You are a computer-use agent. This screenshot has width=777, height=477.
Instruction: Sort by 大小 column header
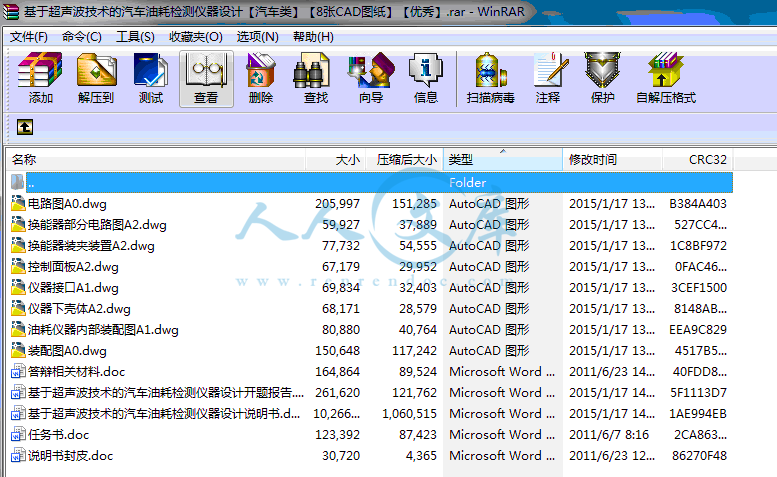335,159
